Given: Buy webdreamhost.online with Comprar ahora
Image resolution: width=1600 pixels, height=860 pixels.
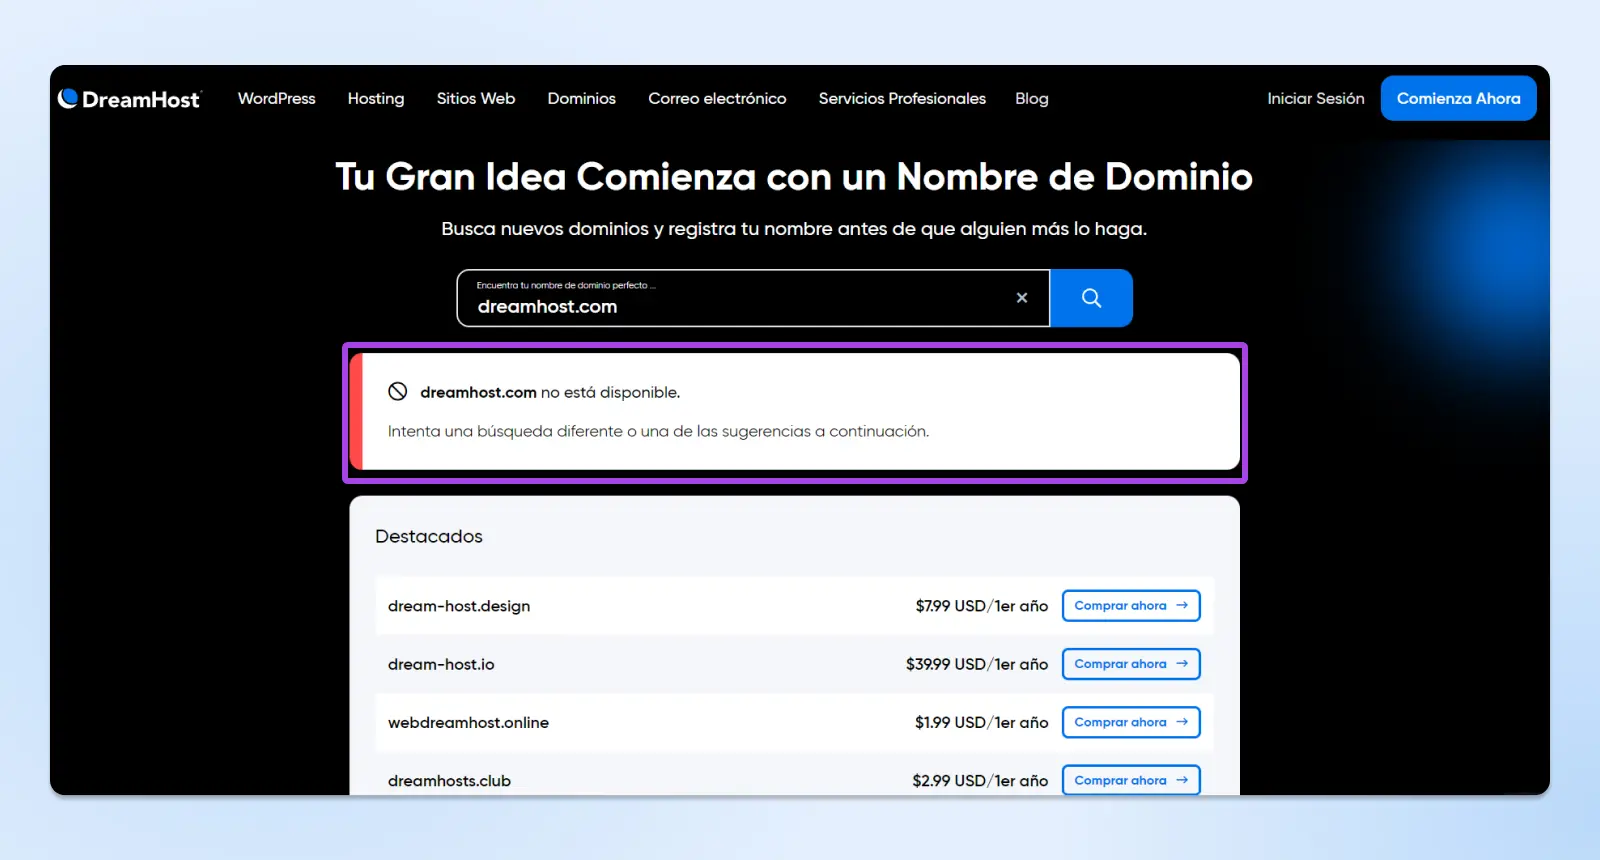Looking at the screenshot, I should point(1130,722).
